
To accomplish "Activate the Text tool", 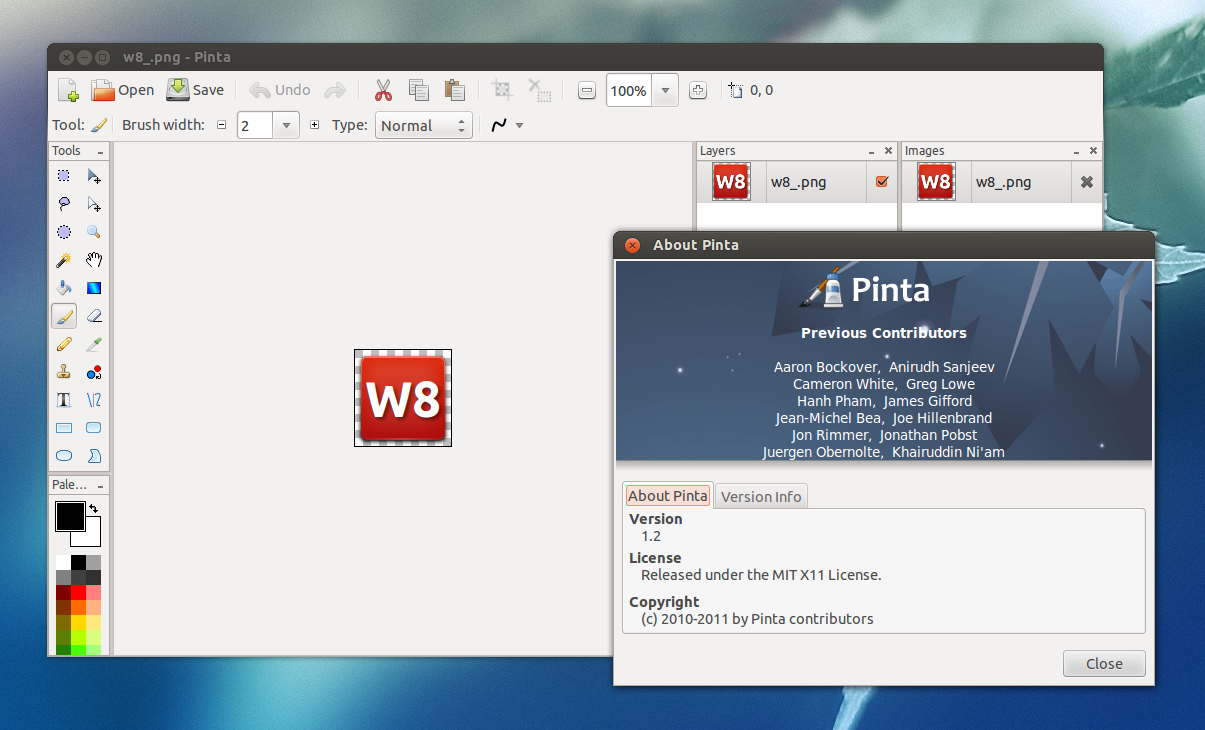I will 64,399.
